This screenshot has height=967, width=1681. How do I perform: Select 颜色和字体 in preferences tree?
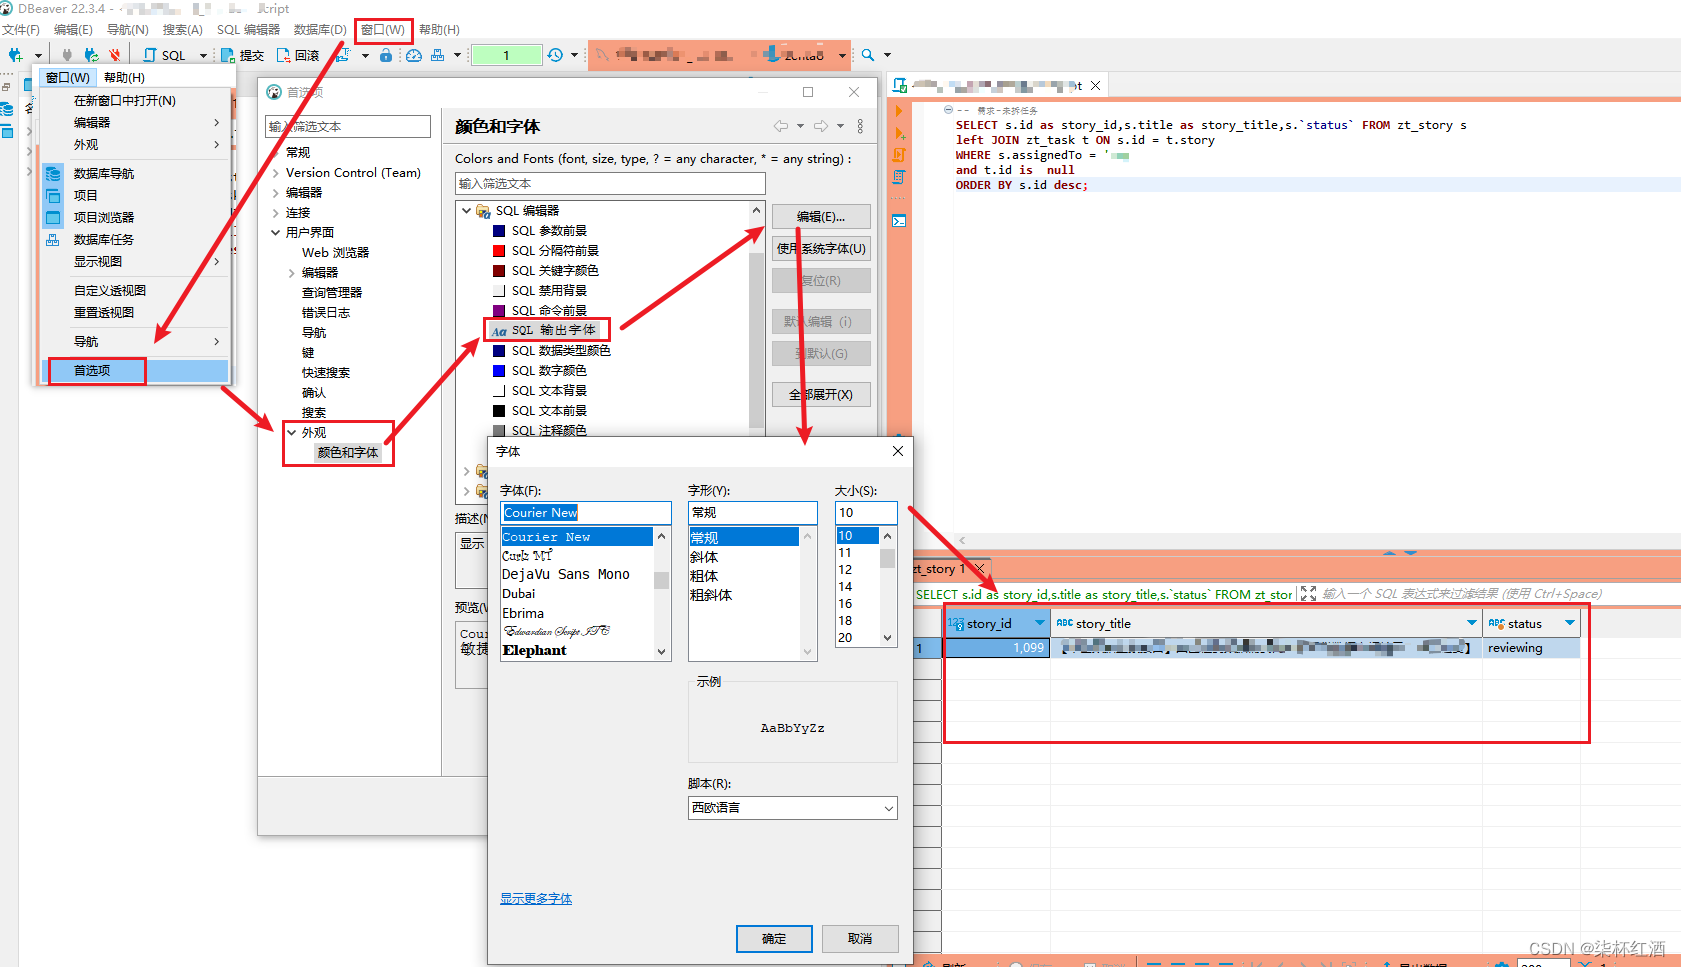348,453
